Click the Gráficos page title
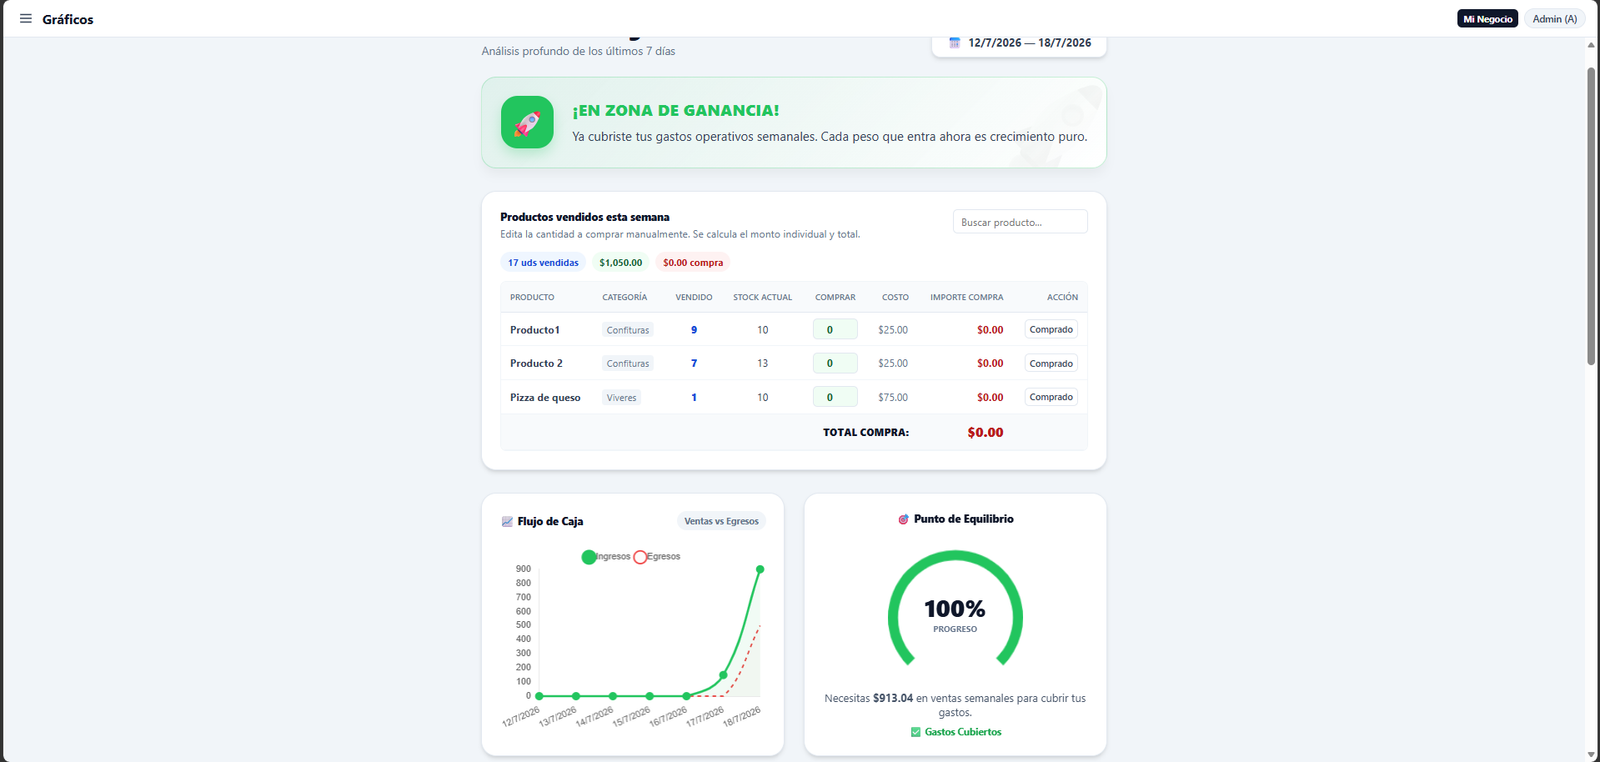The image size is (1600, 762). tap(68, 19)
